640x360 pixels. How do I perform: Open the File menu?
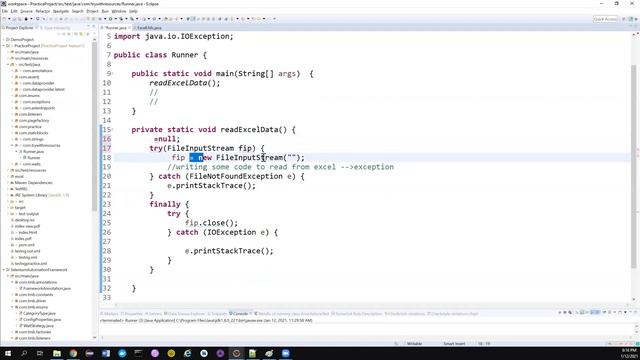coord(4,11)
